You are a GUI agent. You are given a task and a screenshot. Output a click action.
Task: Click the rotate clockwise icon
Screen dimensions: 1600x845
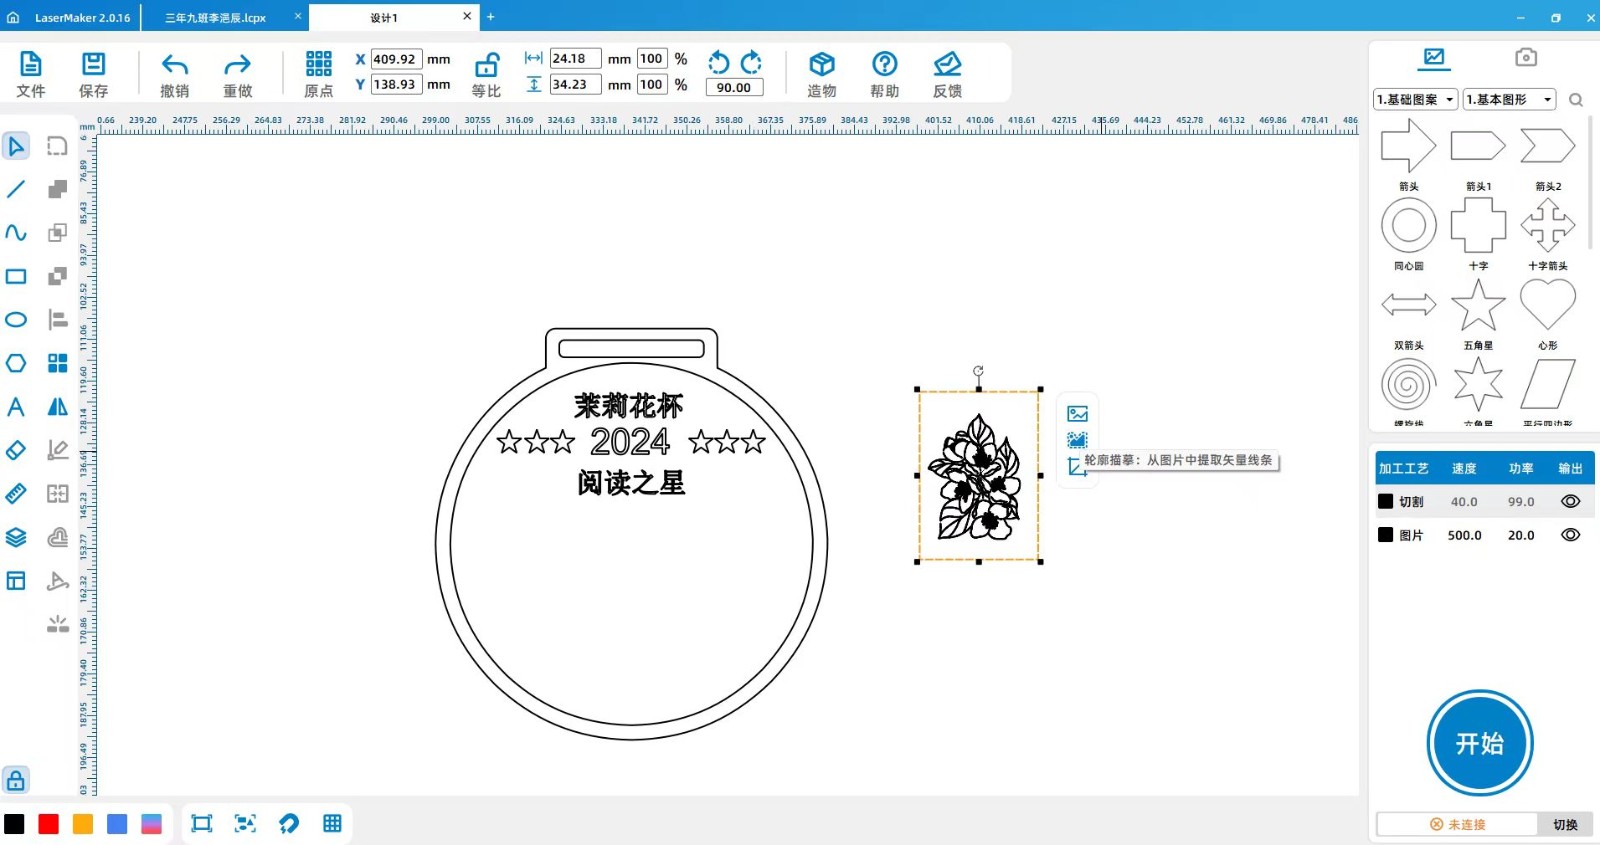751,63
